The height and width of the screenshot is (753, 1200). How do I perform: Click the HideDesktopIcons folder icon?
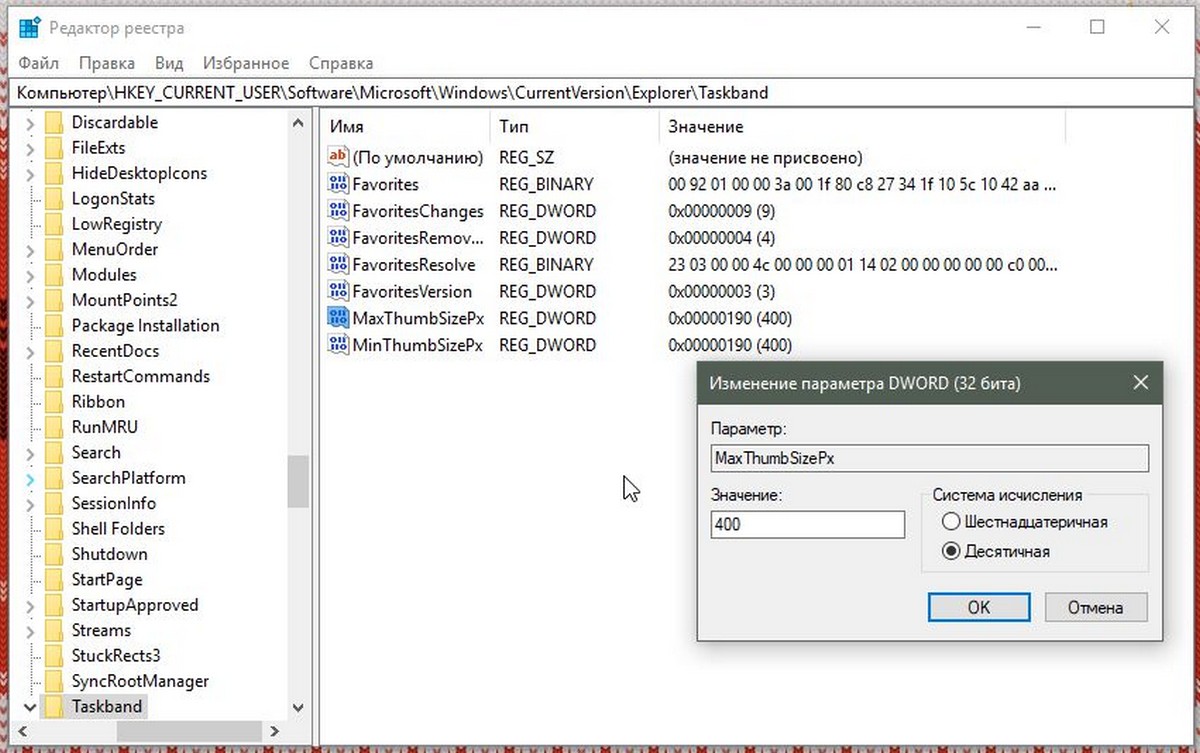point(53,173)
